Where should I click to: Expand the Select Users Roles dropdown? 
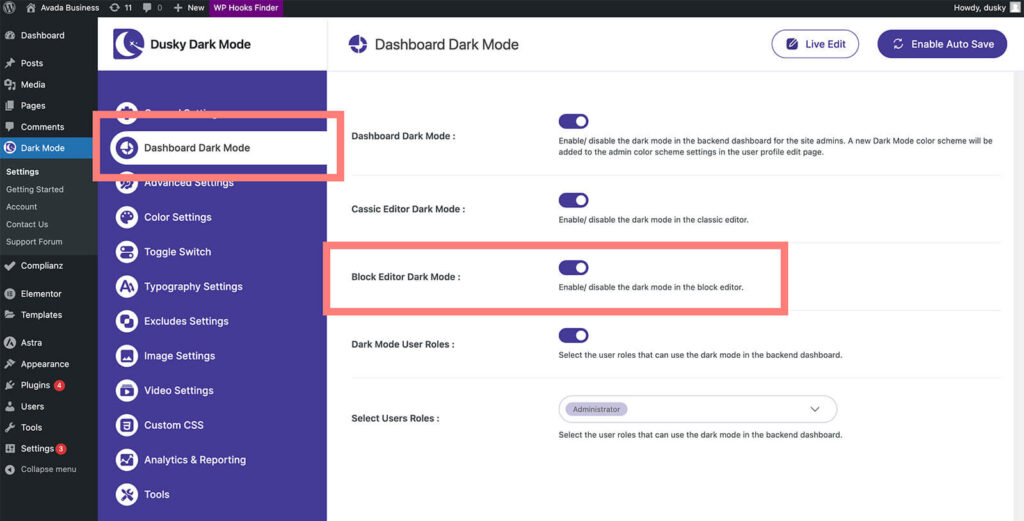click(x=697, y=409)
